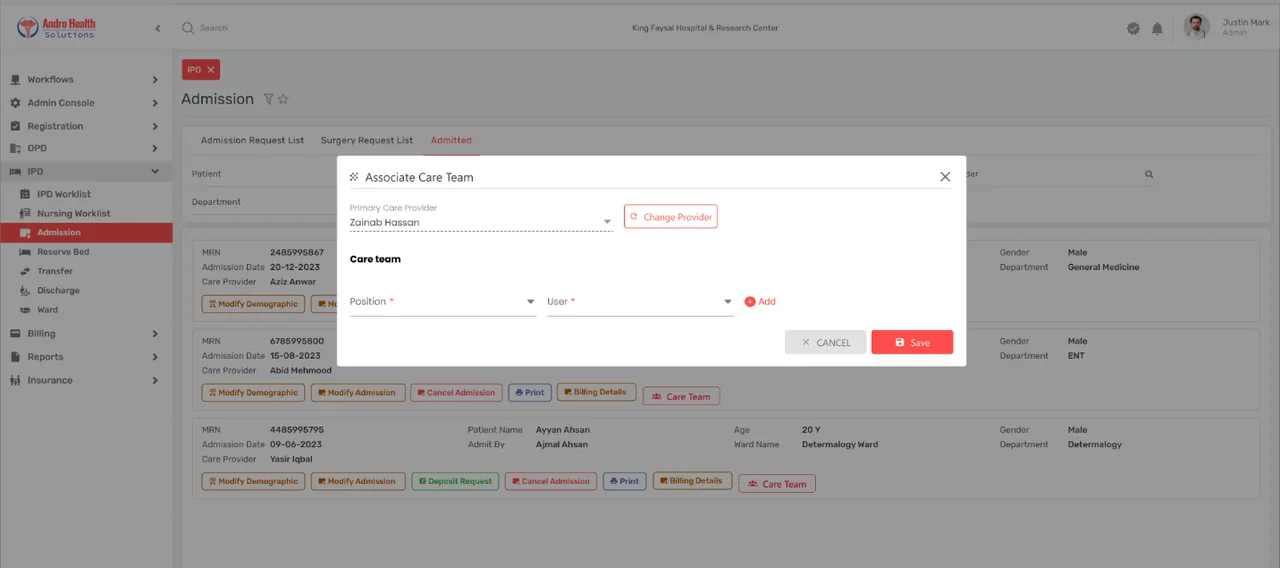Click Deposit Request for Ayyan Ahsan
This screenshot has height=568, width=1280.
455,481
